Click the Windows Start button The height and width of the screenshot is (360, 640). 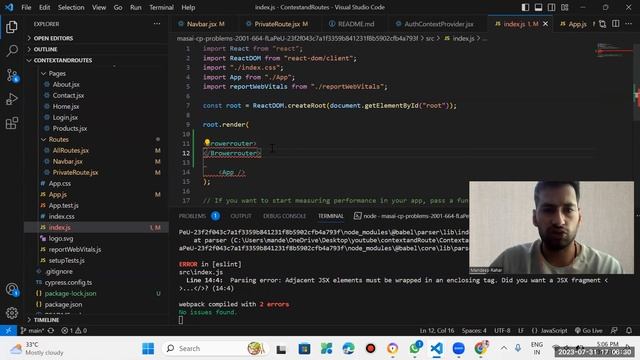[x=148, y=349]
